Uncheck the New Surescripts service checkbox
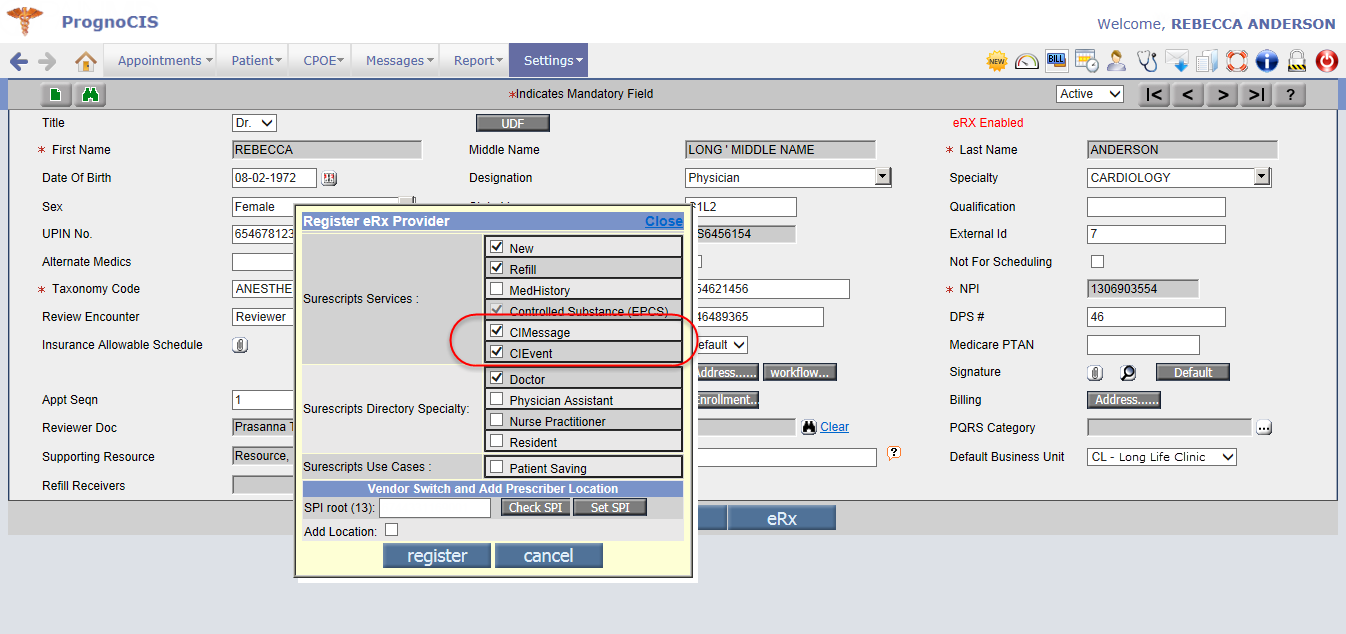Screen dimensions: 1346x634 tap(496, 246)
